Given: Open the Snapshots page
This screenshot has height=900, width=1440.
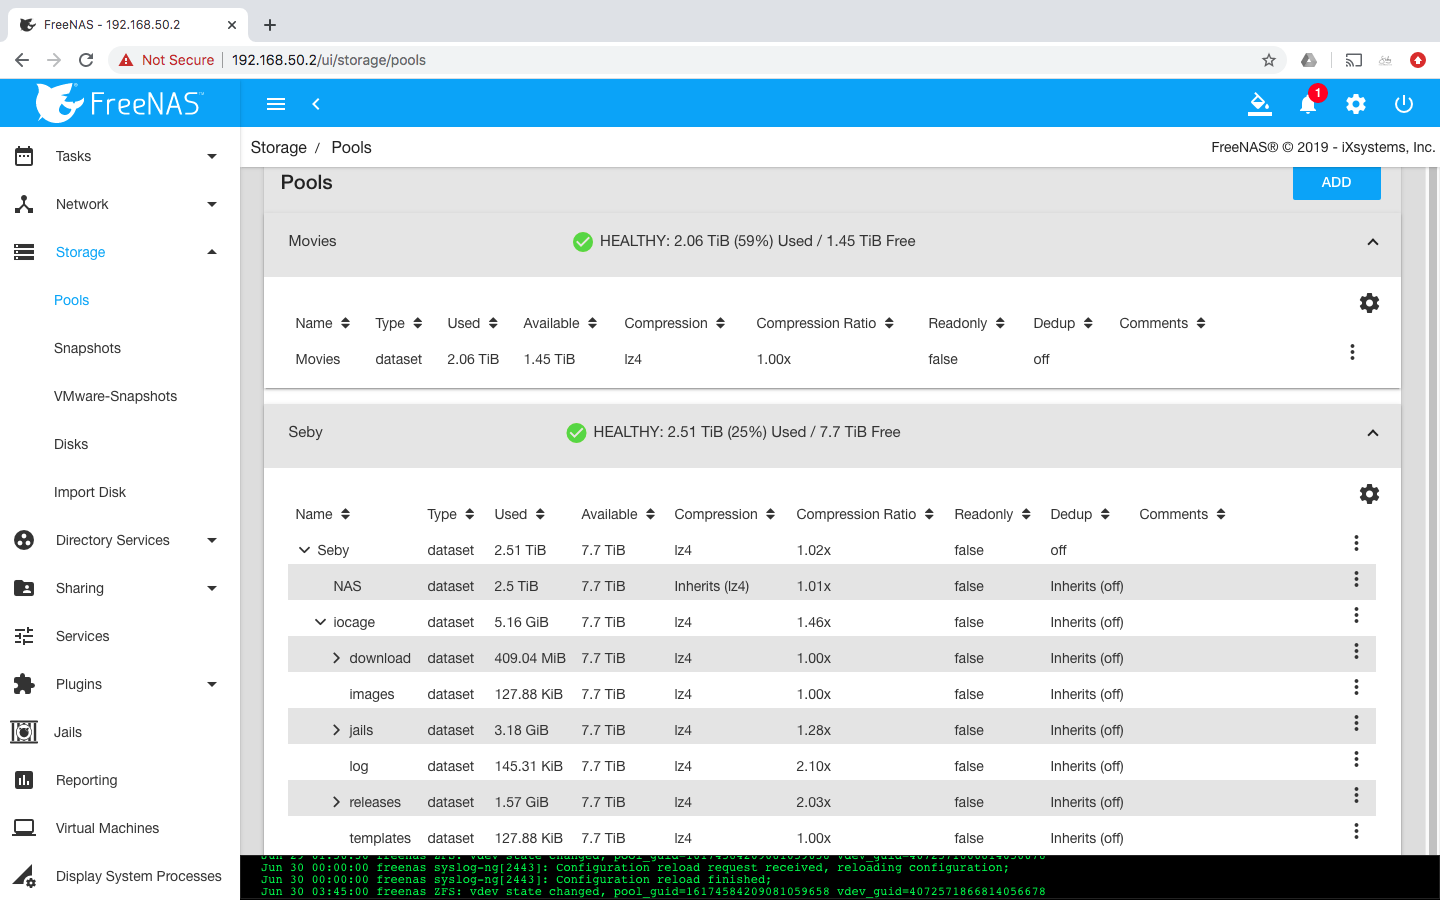Looking at the screenshot, I should (x=87, y=348).
